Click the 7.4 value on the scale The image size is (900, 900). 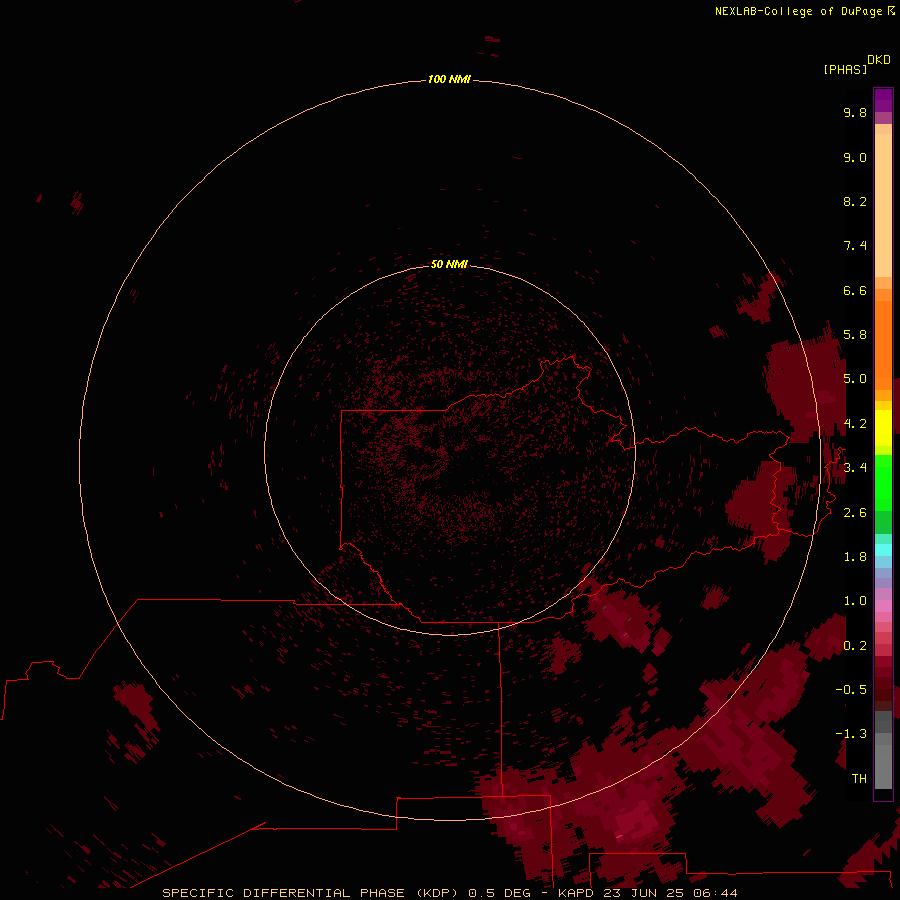[855, 246]
